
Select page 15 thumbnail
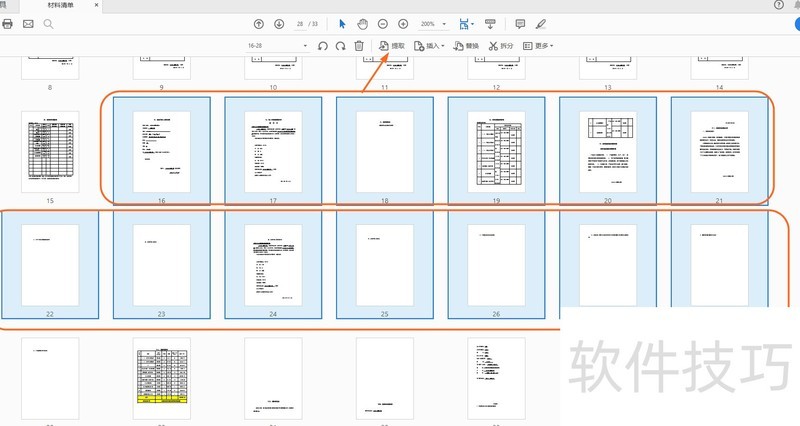50,152
